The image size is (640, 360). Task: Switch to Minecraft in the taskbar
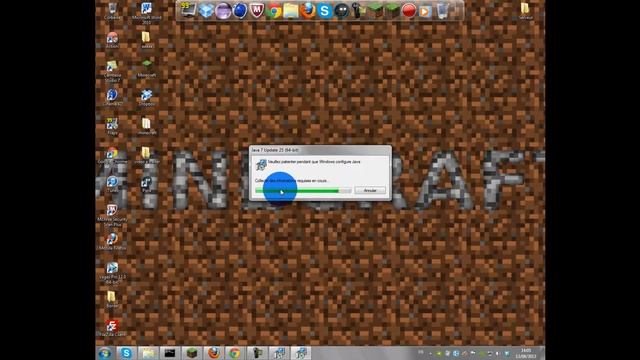coord(191,353)
